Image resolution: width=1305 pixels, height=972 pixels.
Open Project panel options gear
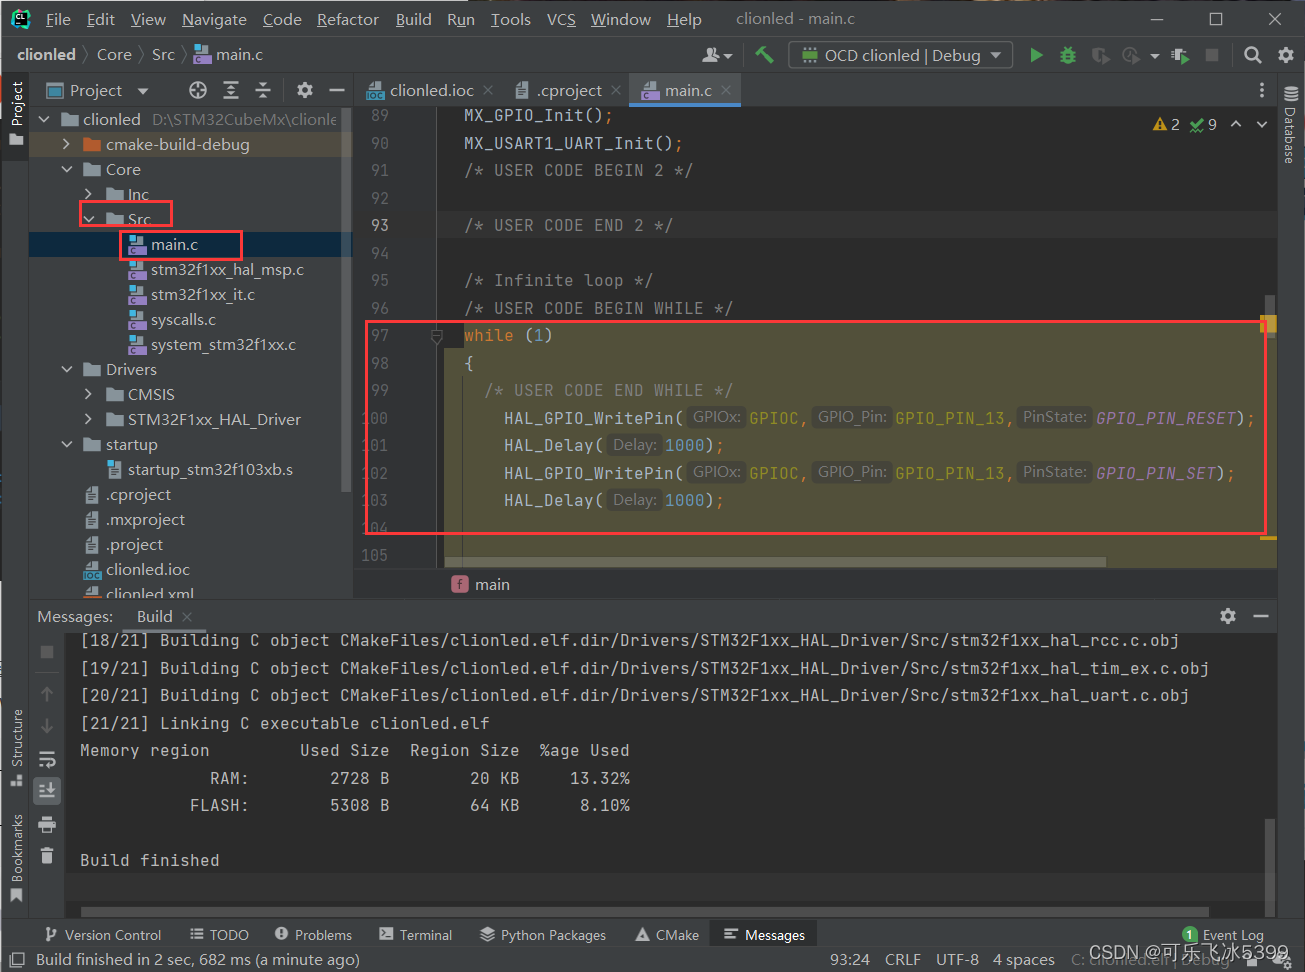[305, 90]
